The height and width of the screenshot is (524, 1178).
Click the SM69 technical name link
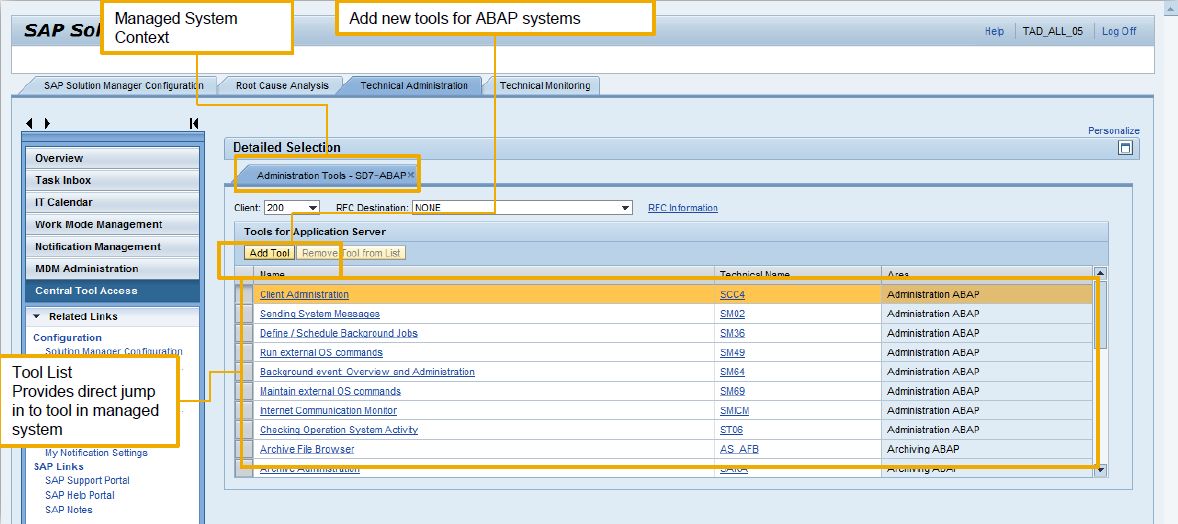(732, 391)
